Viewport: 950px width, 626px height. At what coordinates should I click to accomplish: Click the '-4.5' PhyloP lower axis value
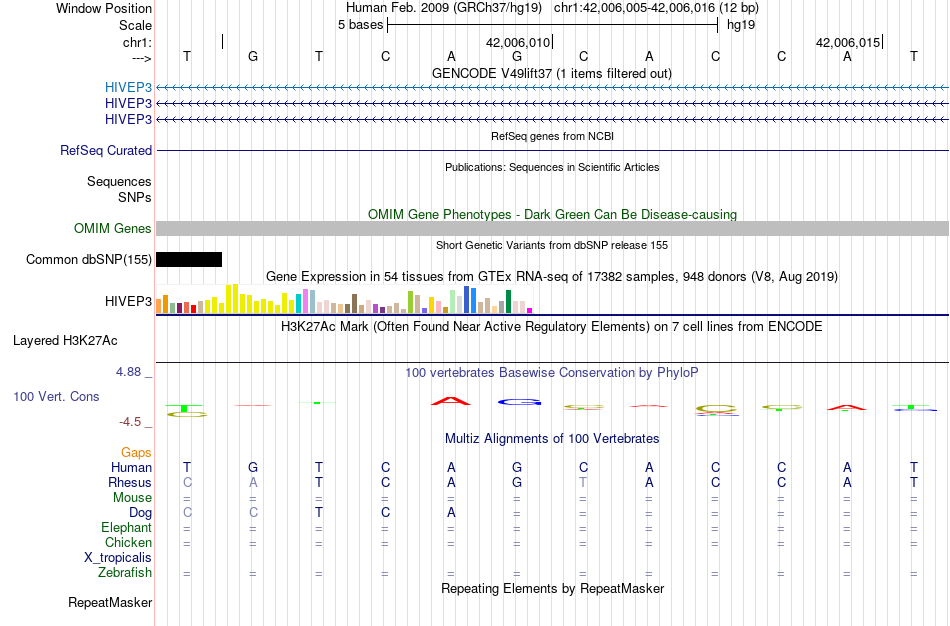(130, 422)
